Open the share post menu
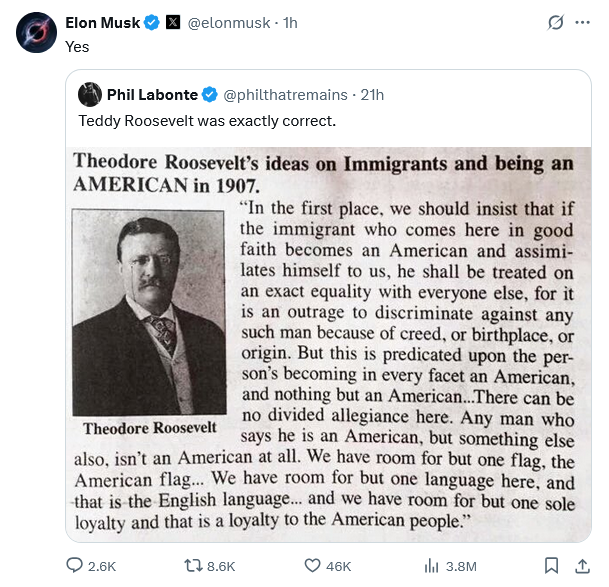Viewport: 609px width, 587px height. 582,566
